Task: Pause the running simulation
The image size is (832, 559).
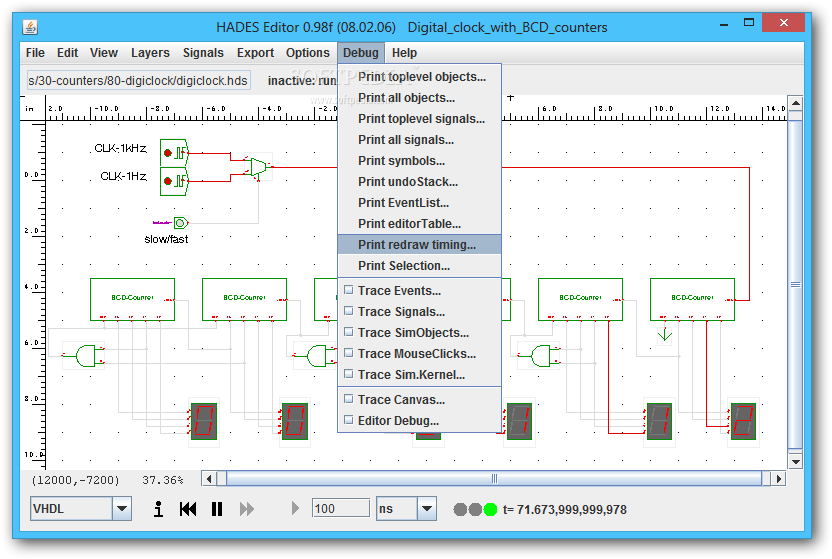Action: [x=217, y=509]
